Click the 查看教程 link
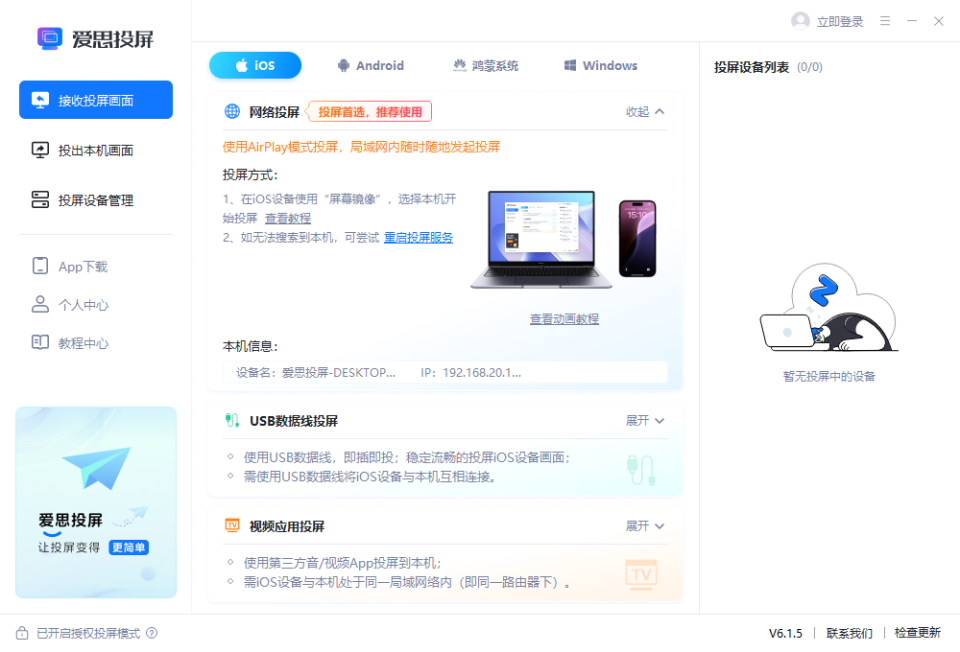 288,219
